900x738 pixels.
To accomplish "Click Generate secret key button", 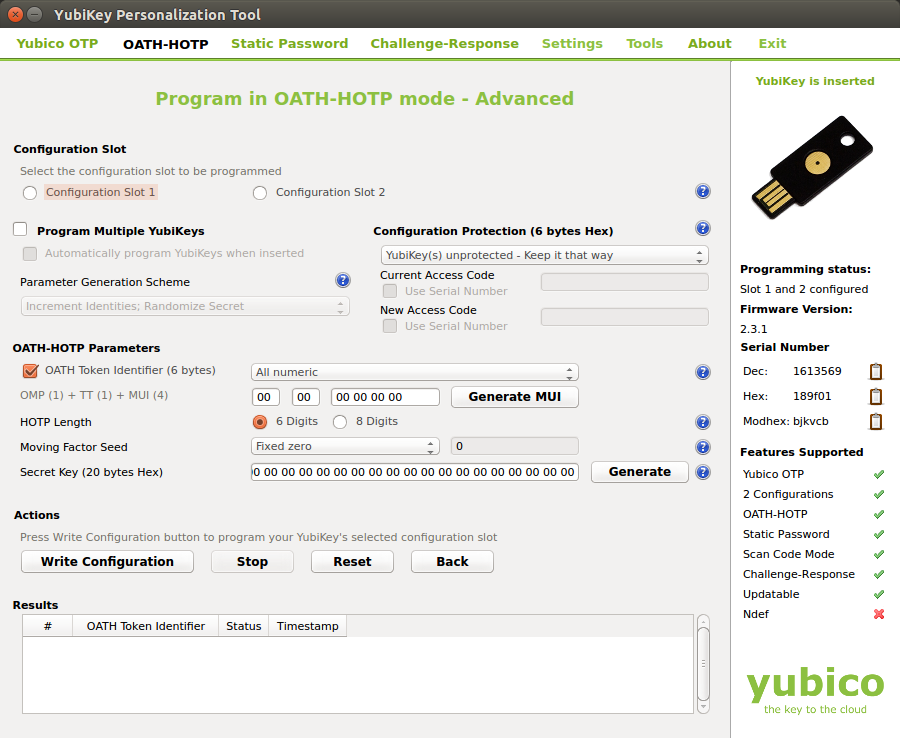I will [639, 472].
